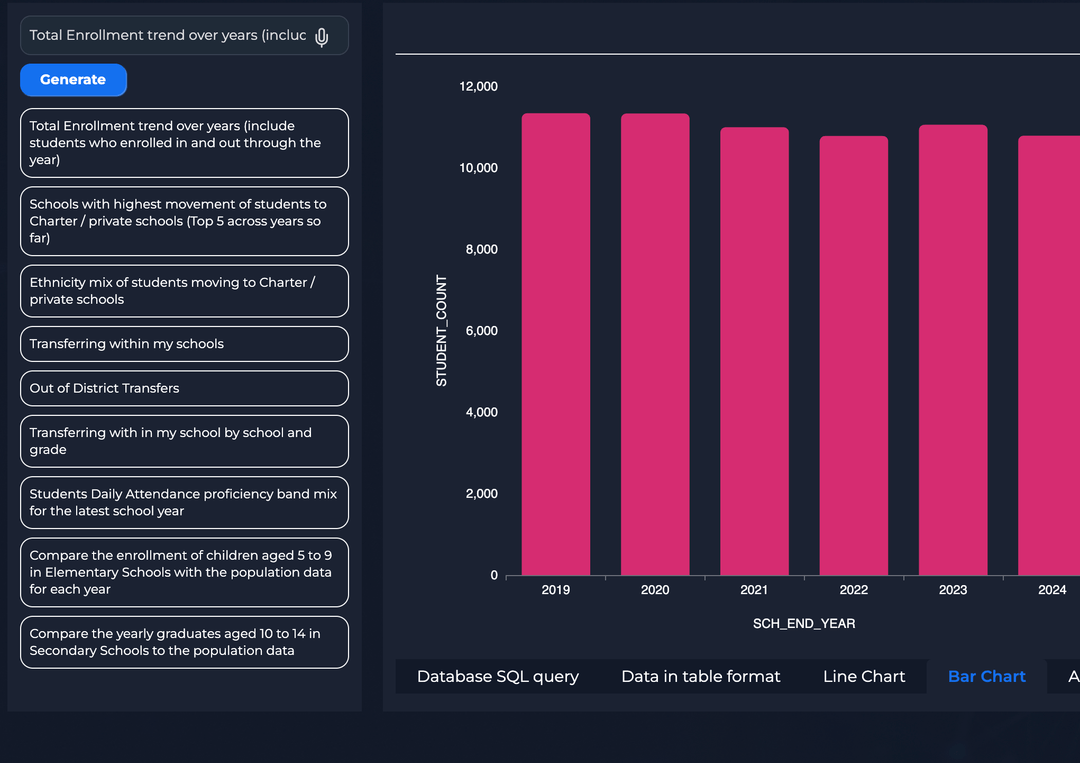Select Ethnicity mix of students moving suggestion
Viewport: 1080px width, 763px height.
(x=184, y=291)
